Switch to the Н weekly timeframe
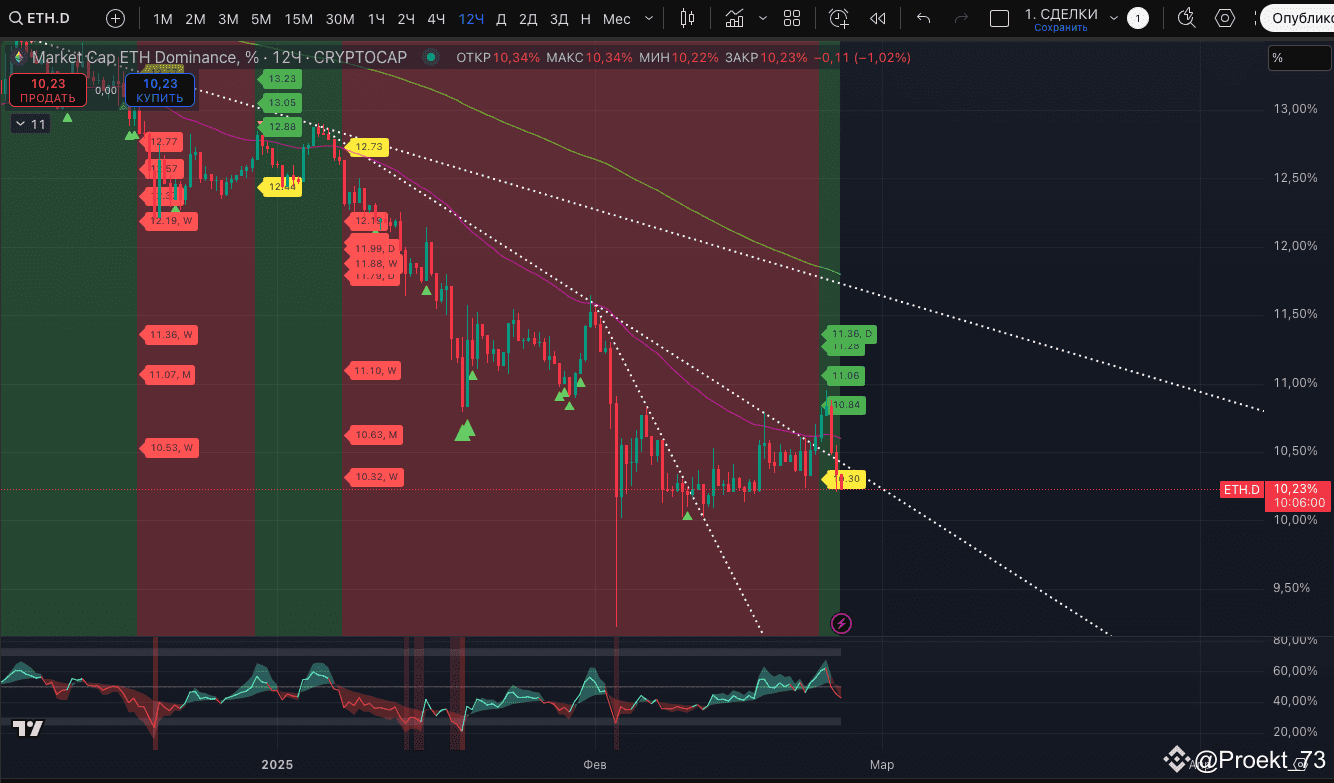This screenshot has height=783, width=1334. tap(586, 18)
